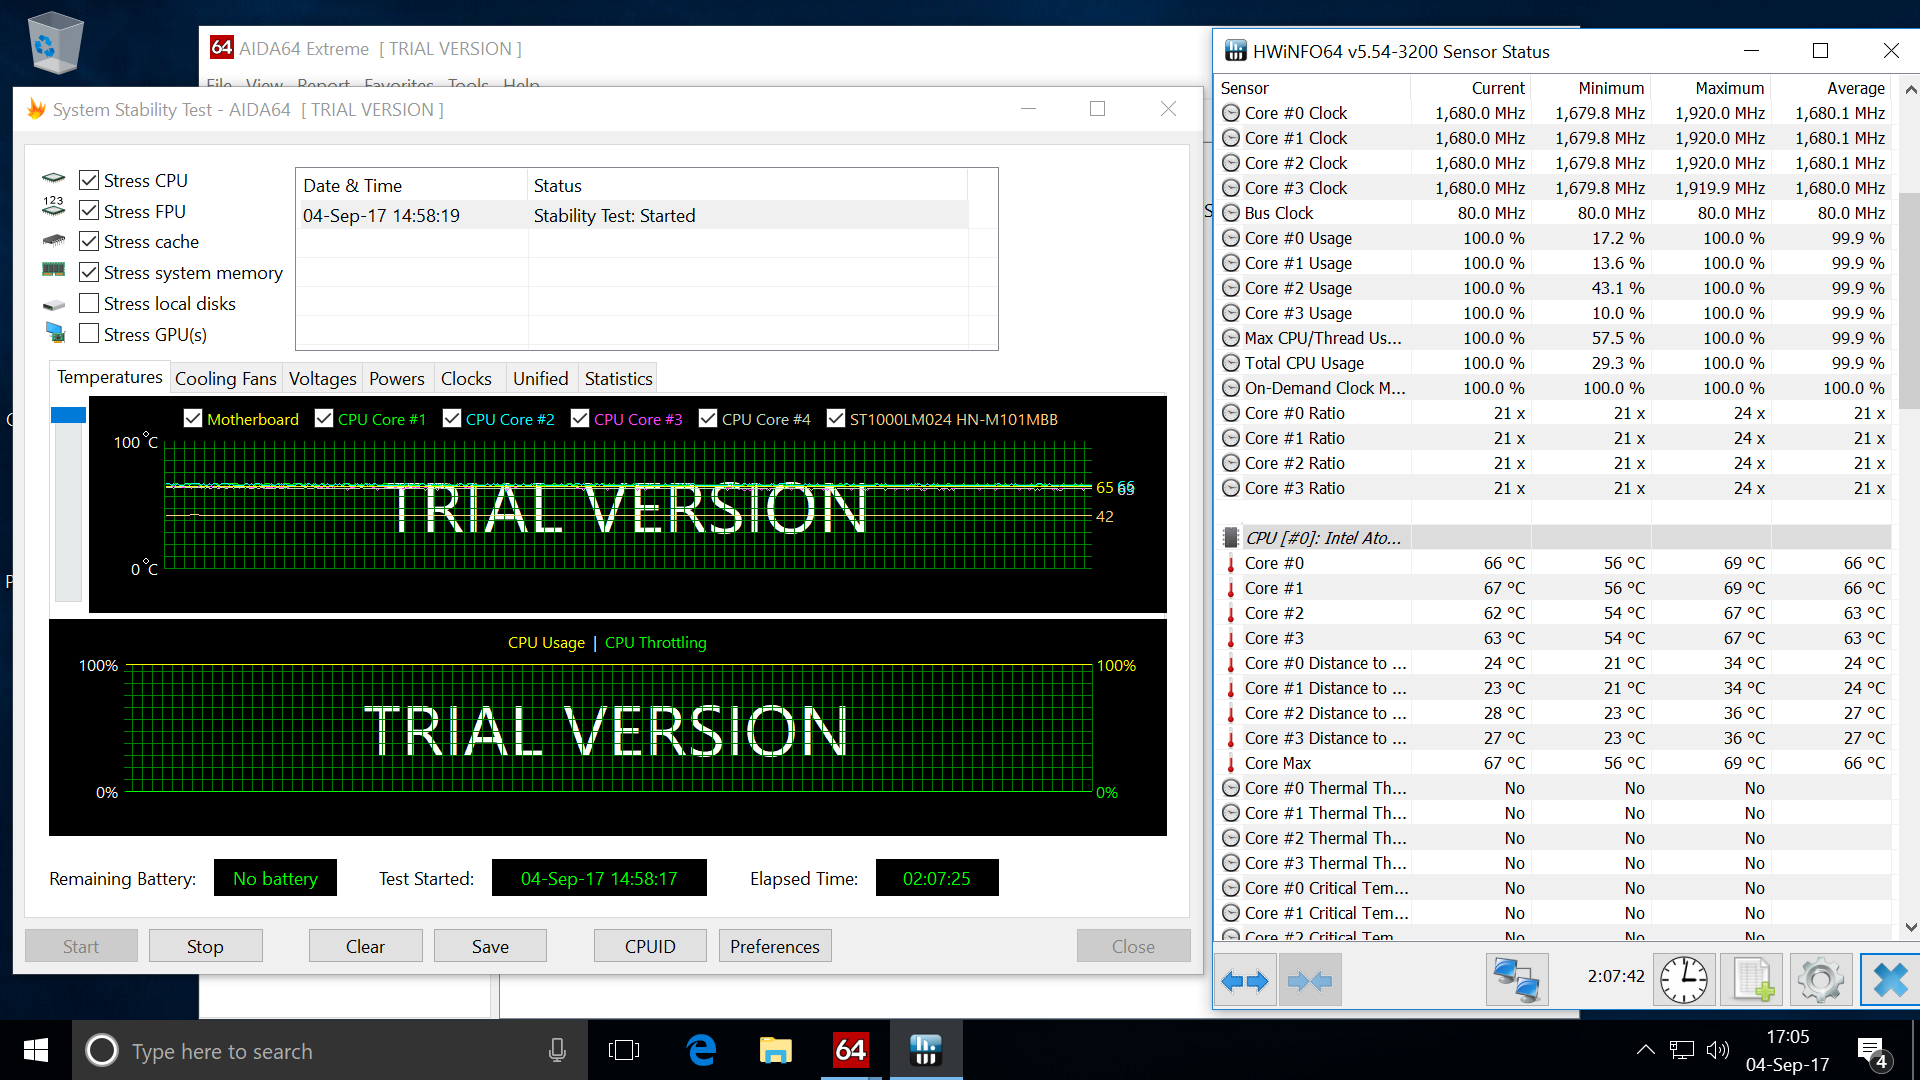The height and width of the screenshot is (1080, 1920).
Task: Switch to Cooling Fans tab
Action: click(x=226, y=378)
